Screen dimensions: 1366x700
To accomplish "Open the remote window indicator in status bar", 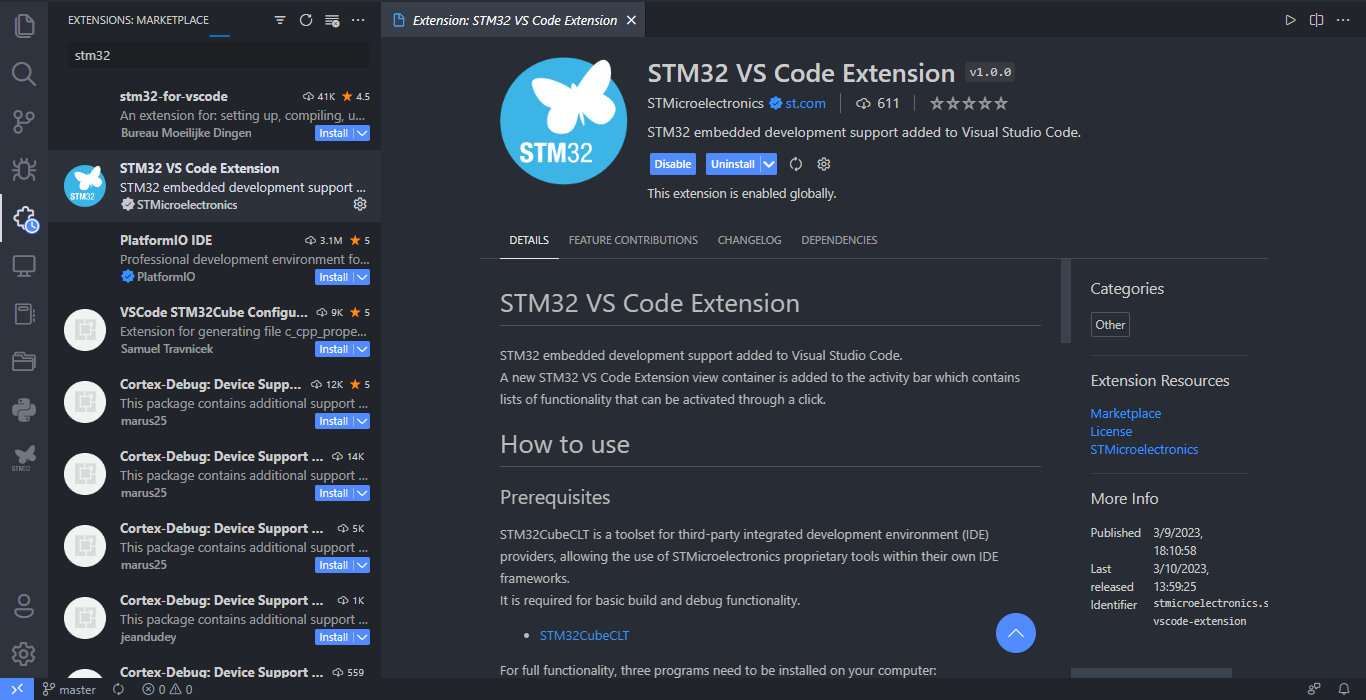I will click(16, 689).
